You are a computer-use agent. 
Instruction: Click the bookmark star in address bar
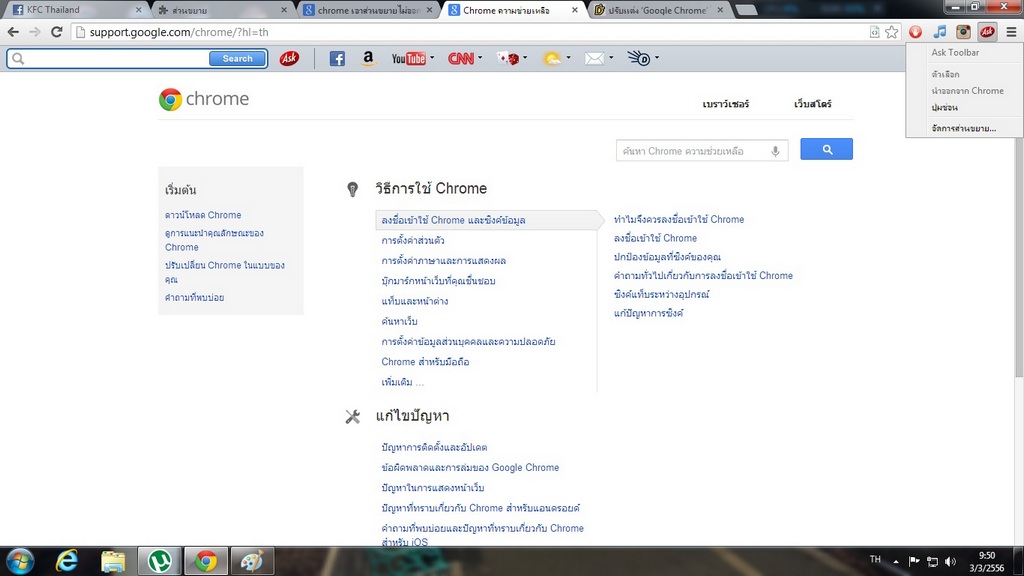891,32
